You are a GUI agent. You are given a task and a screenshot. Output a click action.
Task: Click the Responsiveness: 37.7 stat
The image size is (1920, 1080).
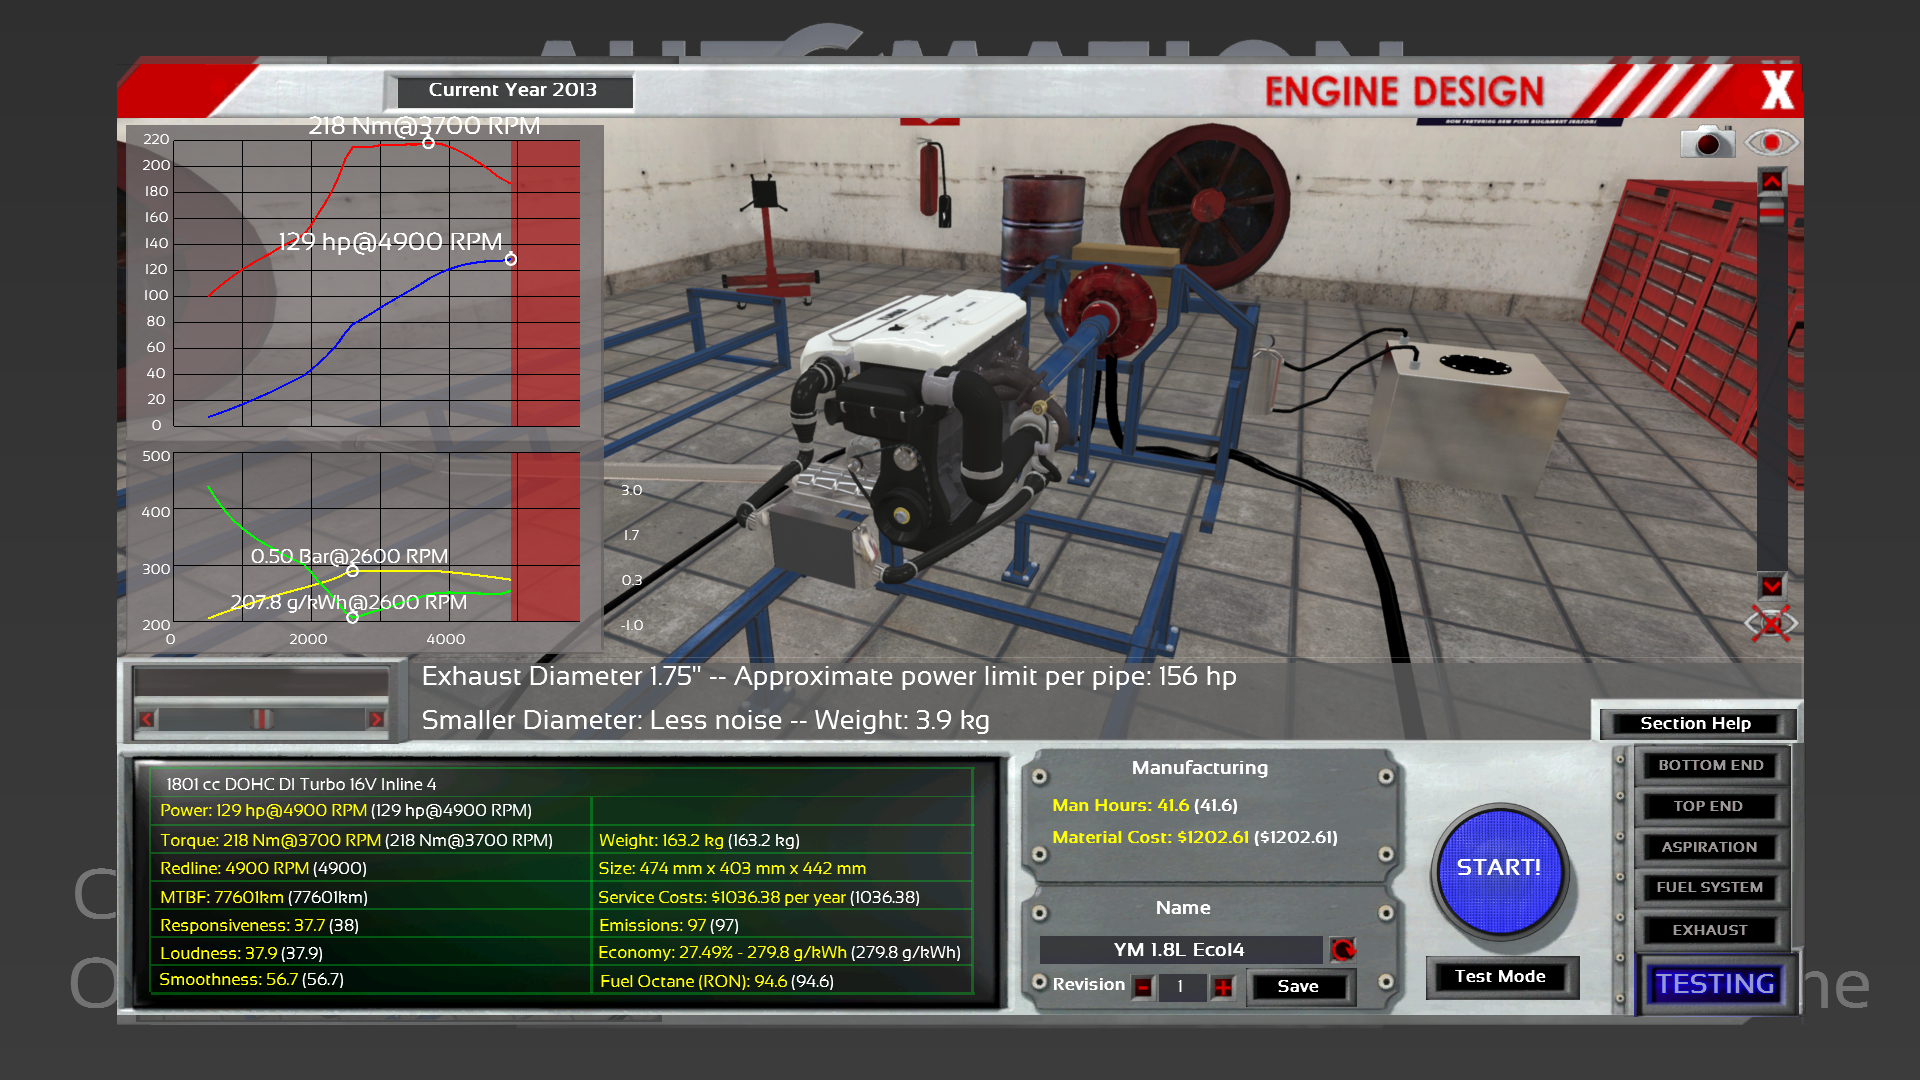(x=259, y=925)
